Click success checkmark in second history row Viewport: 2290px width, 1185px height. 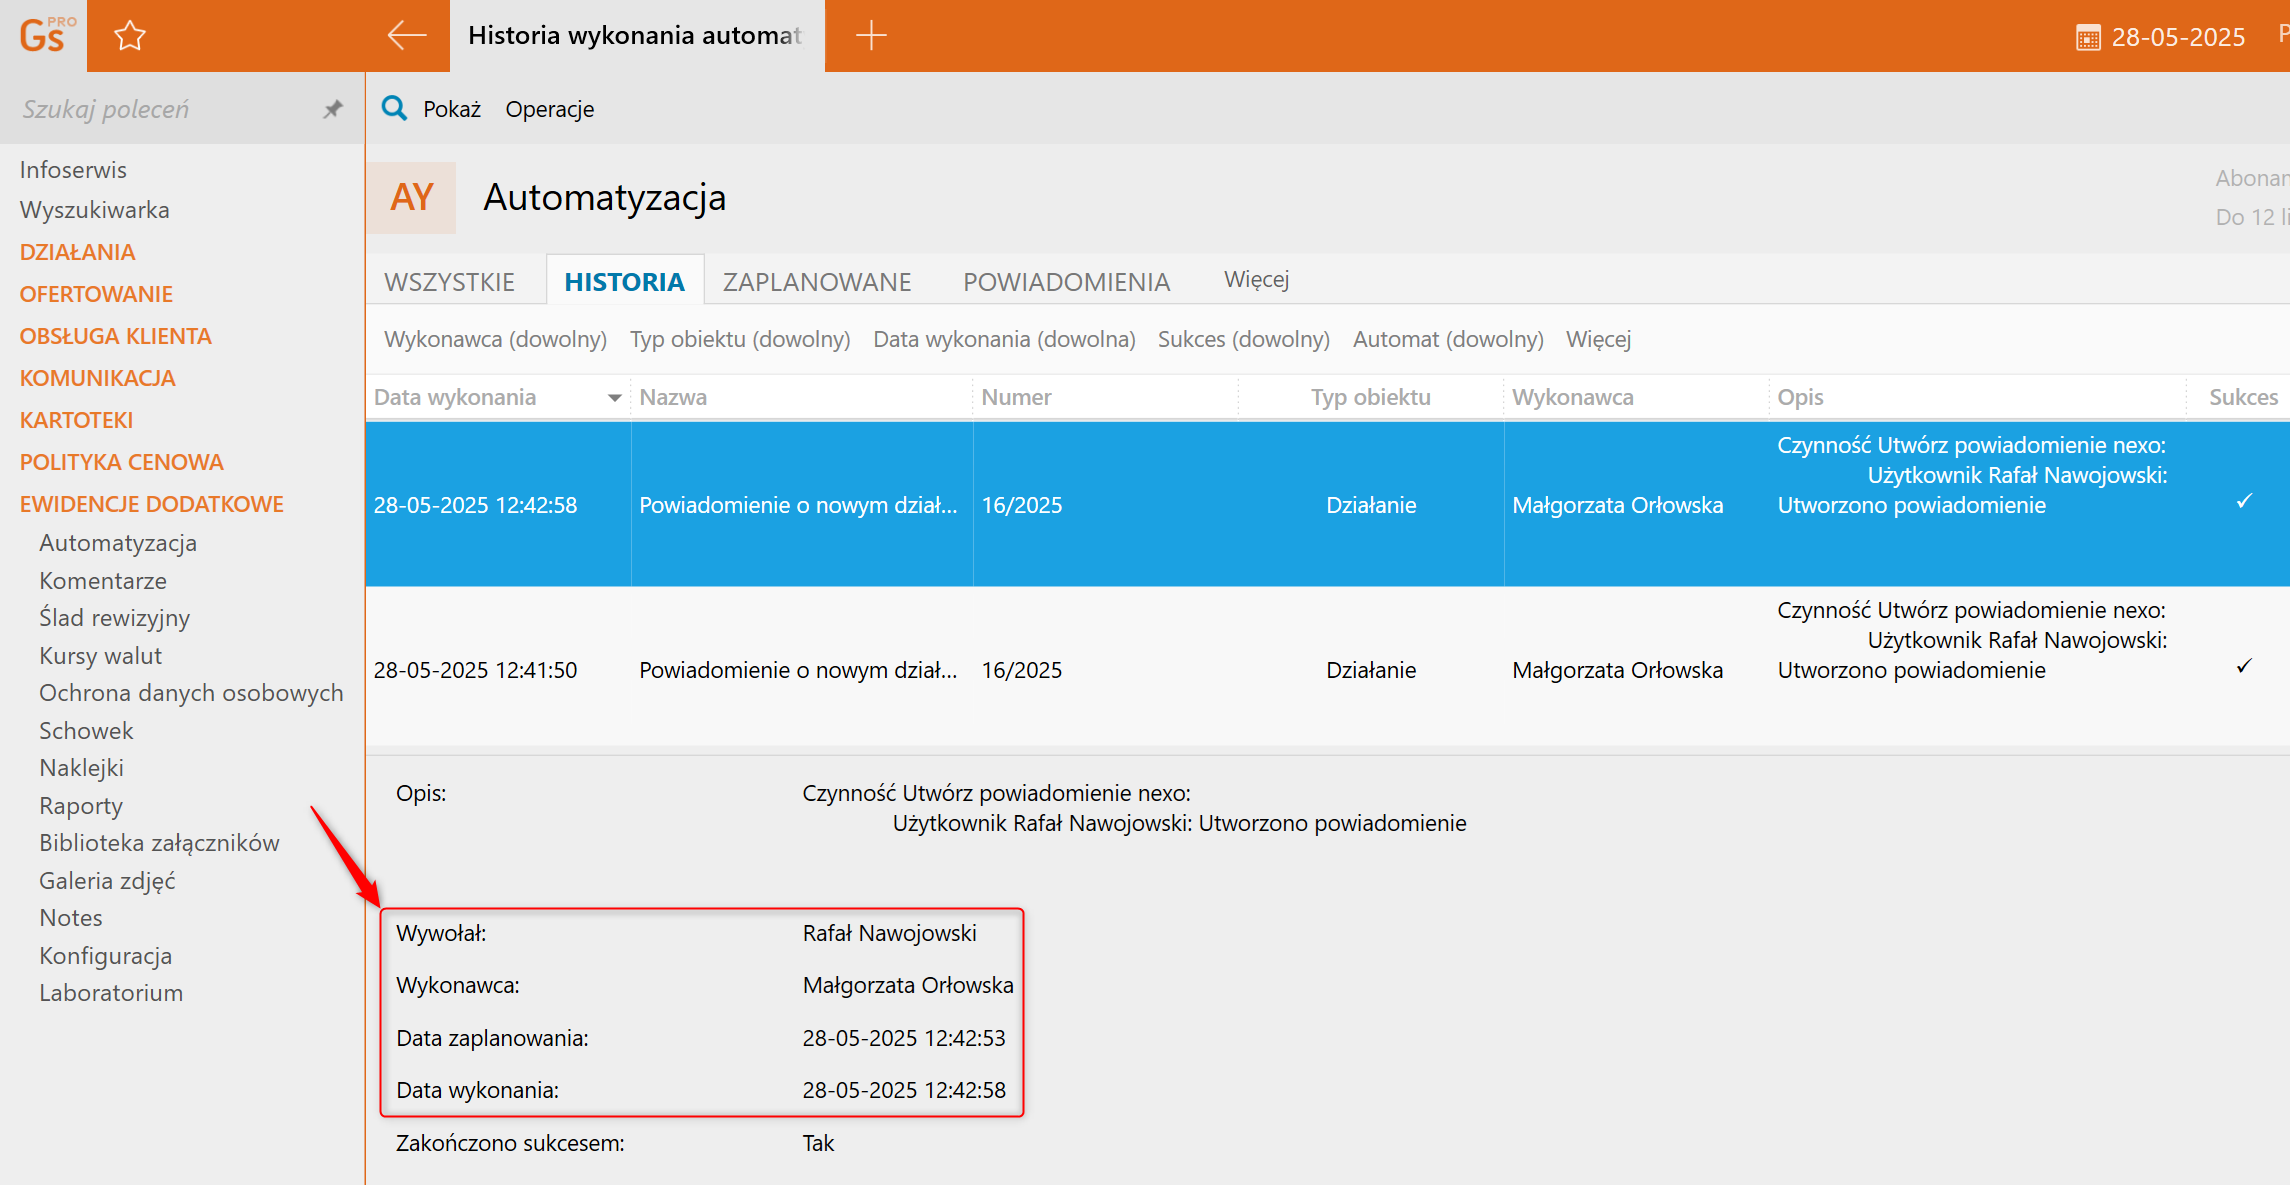2244,666
